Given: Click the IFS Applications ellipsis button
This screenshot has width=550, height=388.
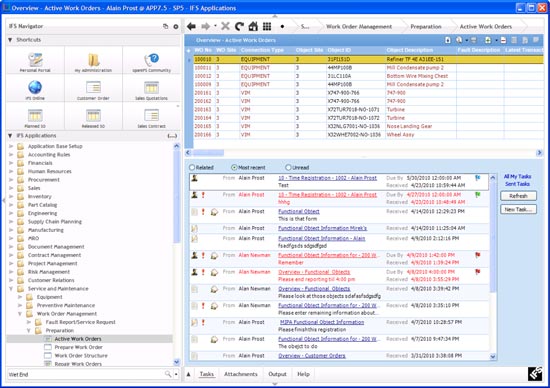Looking at the screenshot, I should [172, 136].
